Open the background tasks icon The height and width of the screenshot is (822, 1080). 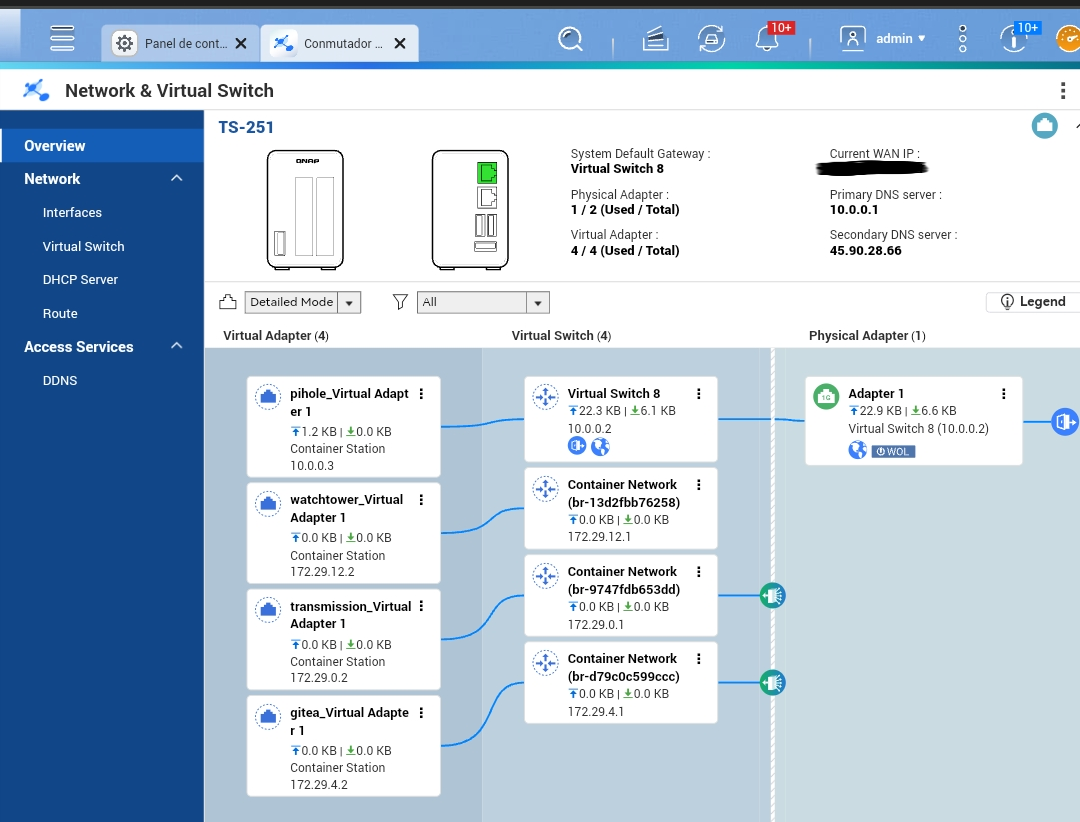coord(655,39)
